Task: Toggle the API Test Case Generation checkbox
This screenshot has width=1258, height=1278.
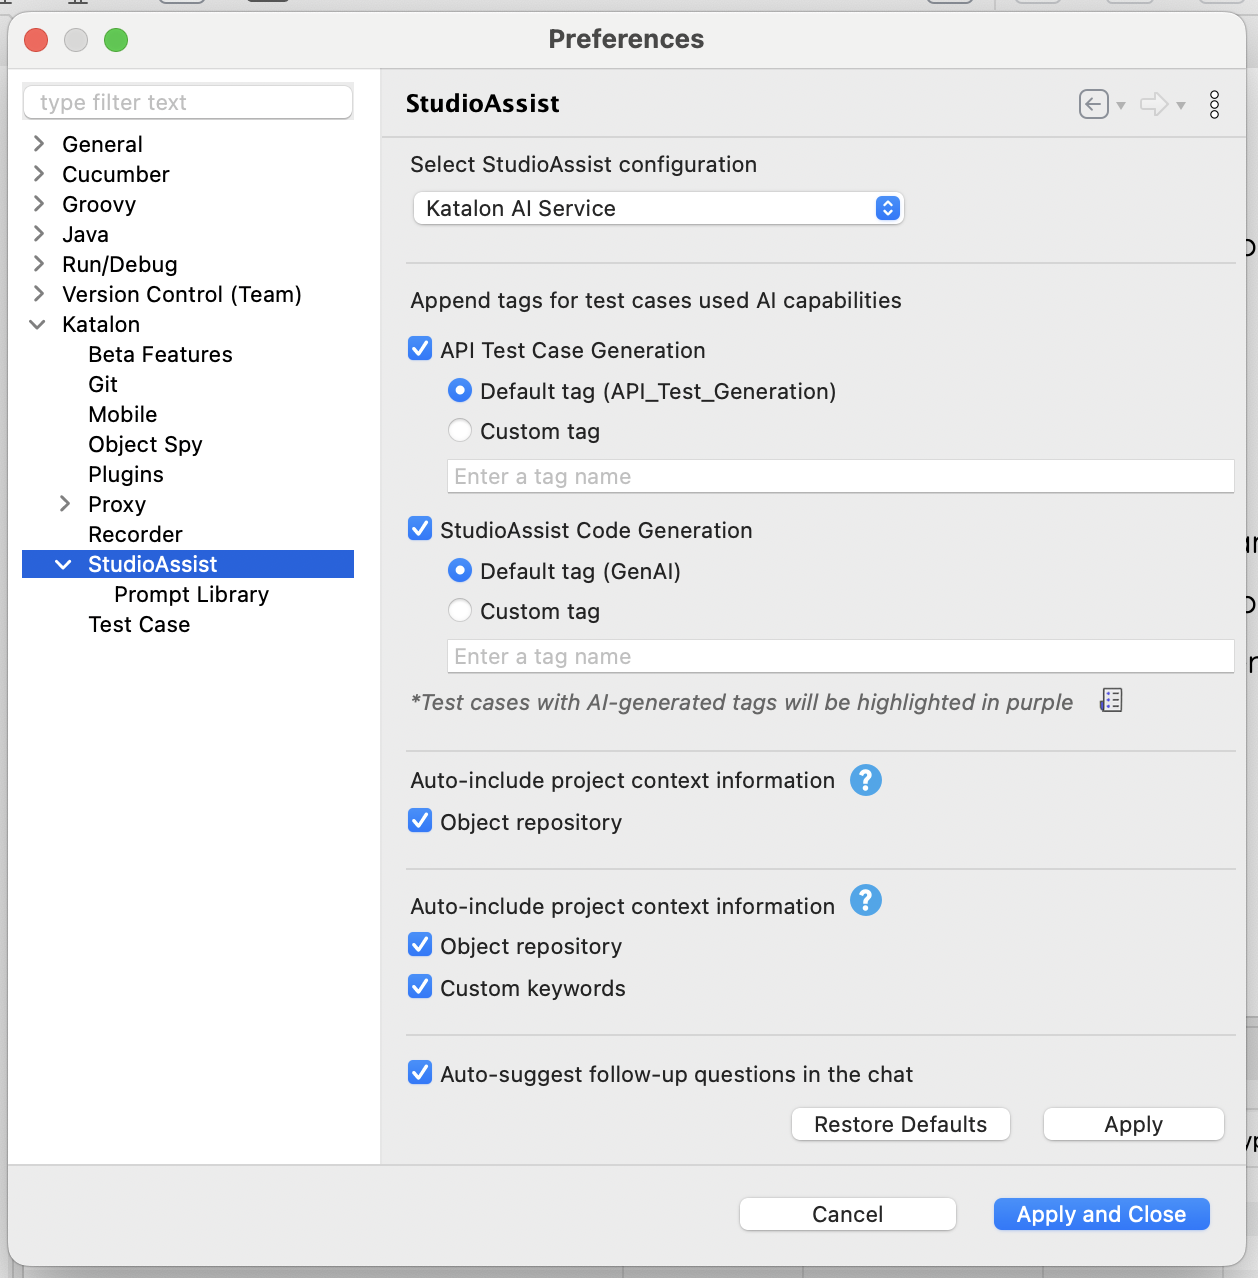Action: 421,349
